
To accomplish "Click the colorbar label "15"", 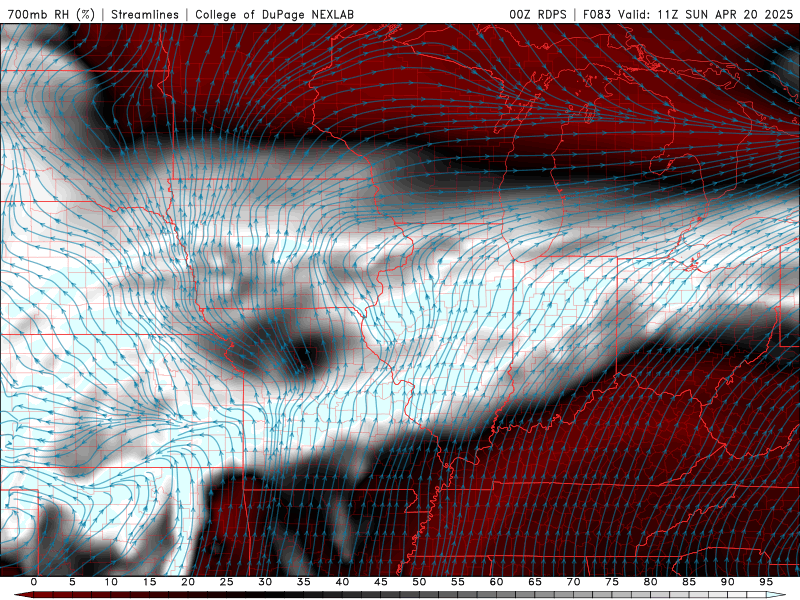I will (x=149, y=582).
